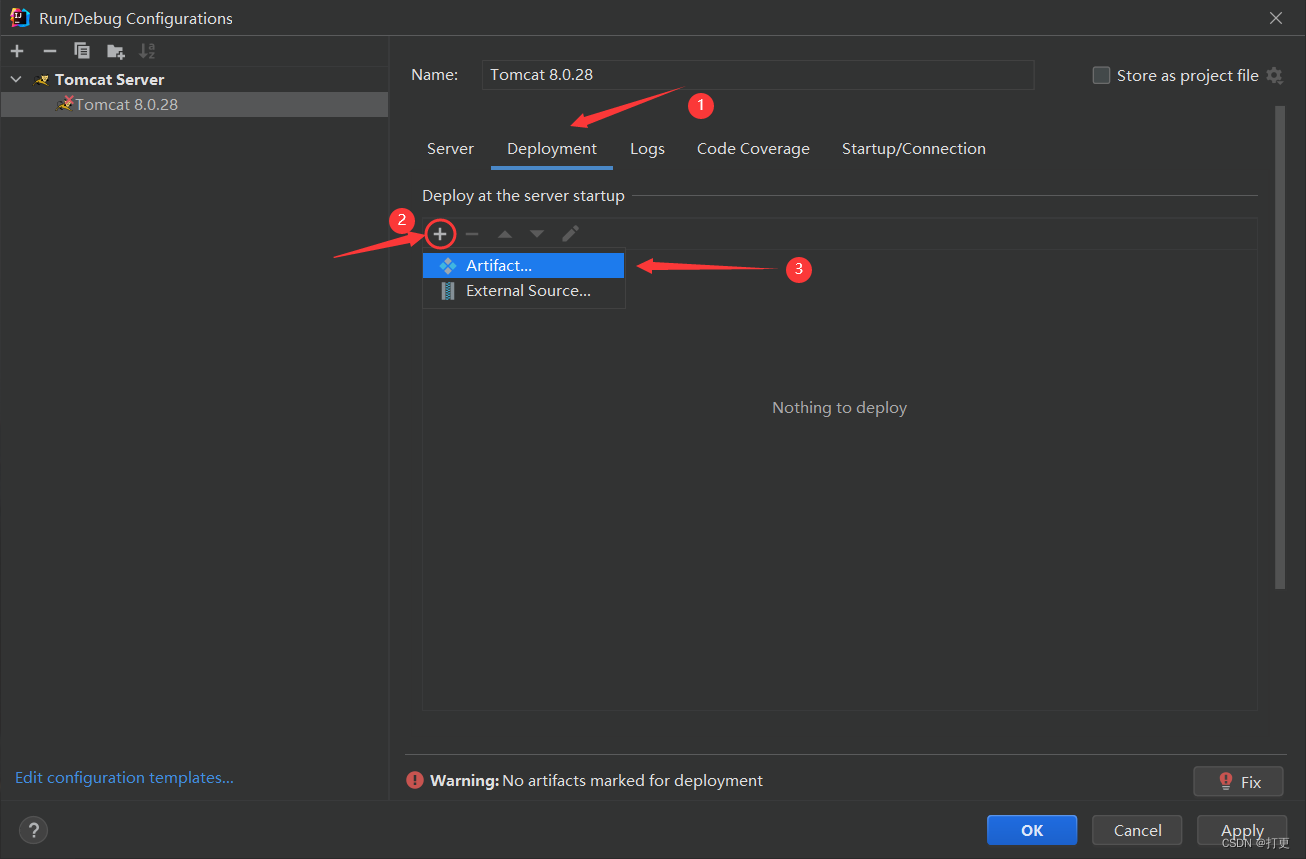
Task: Click the vertical scrollbar on right
Action: (1280, 348)
